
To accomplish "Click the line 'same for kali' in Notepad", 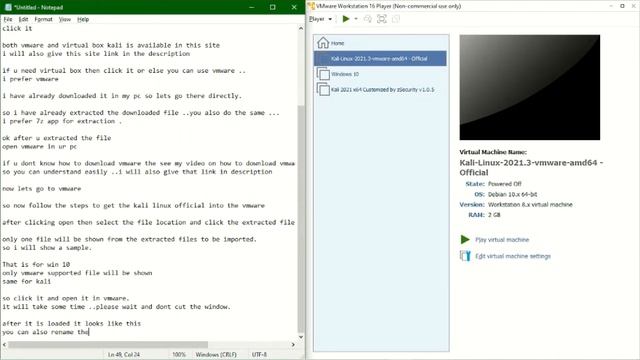I will pyautogui.click(x=27, y=281).
